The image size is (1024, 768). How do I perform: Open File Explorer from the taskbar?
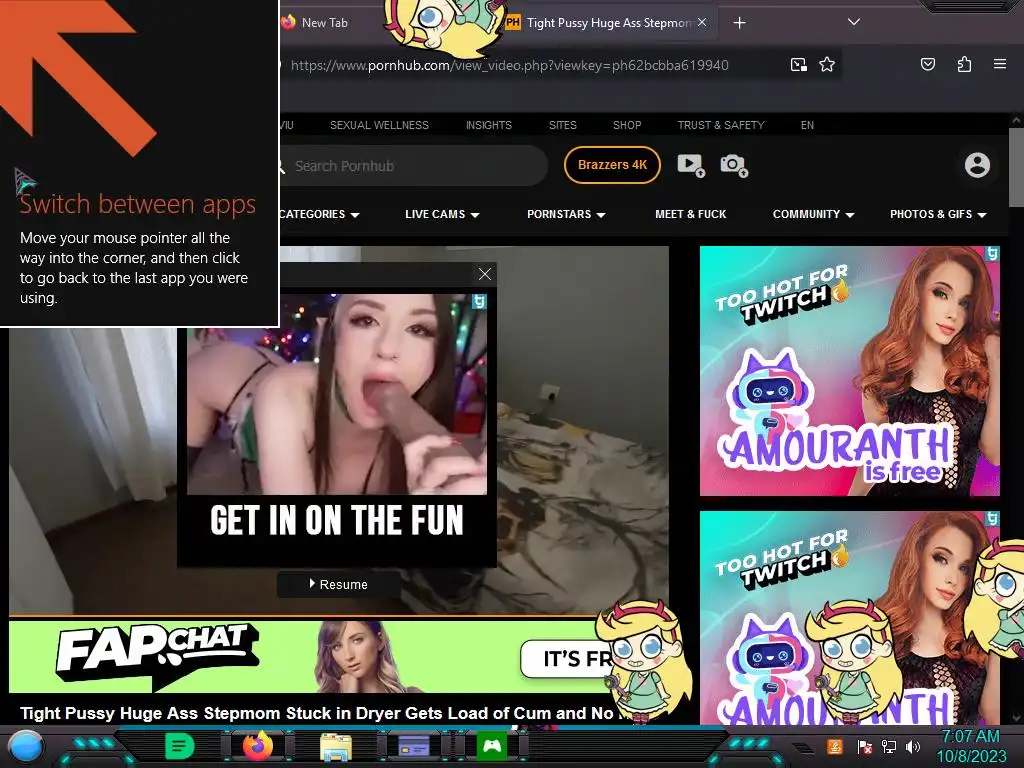tap(336, 747)
